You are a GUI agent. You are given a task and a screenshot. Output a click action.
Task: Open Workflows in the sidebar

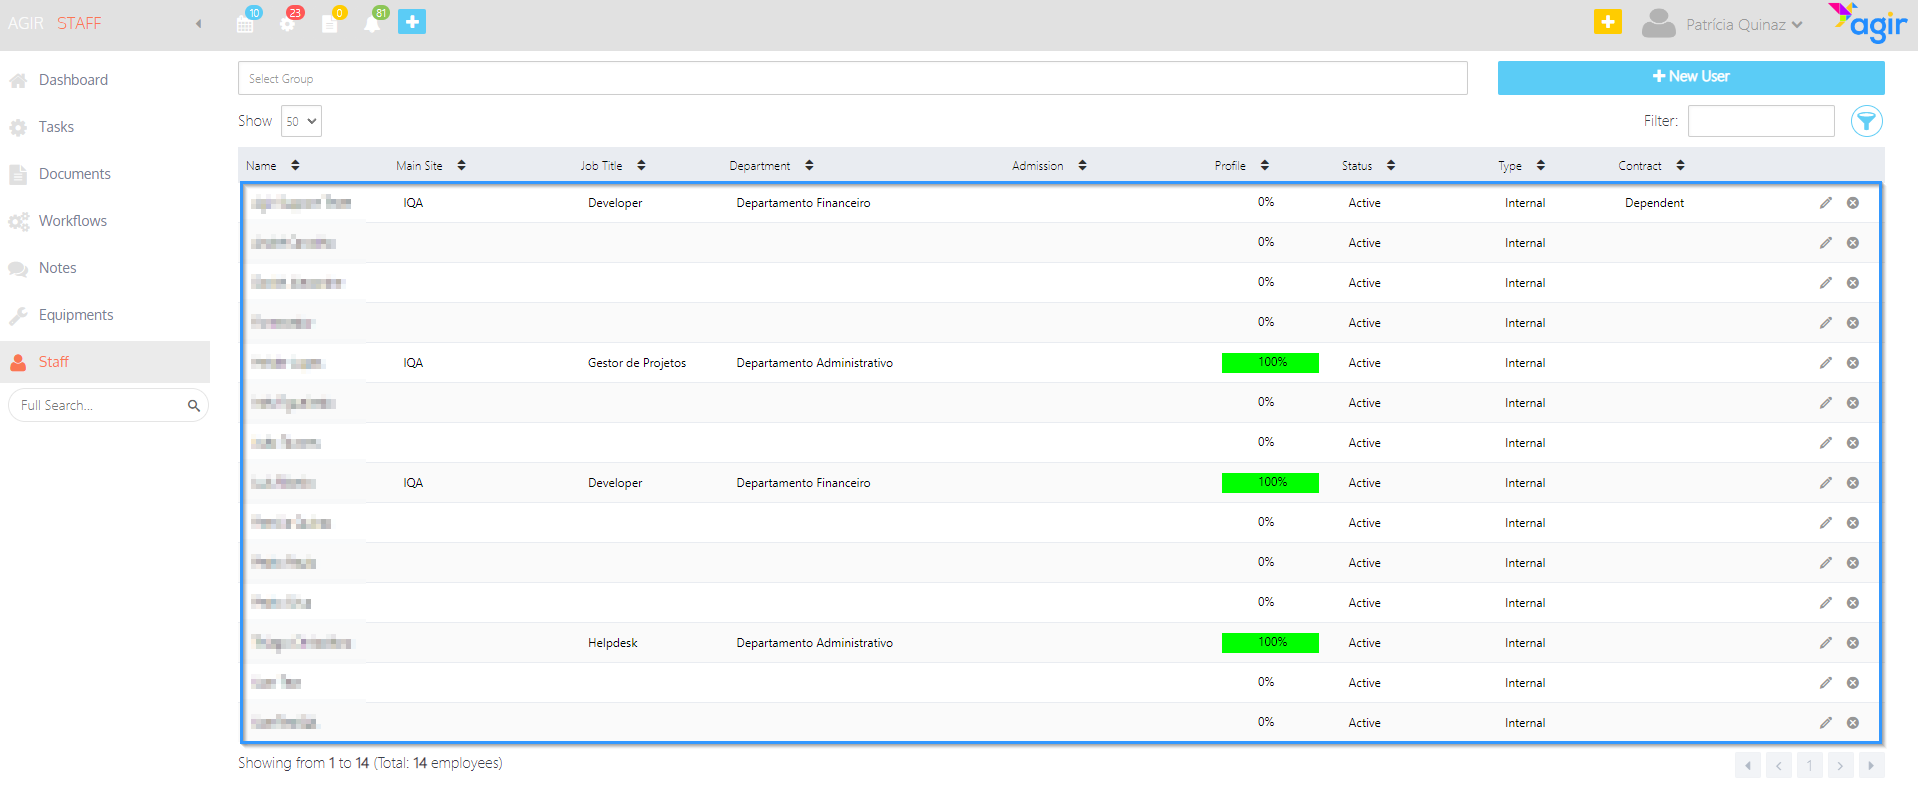pos(105,221)
